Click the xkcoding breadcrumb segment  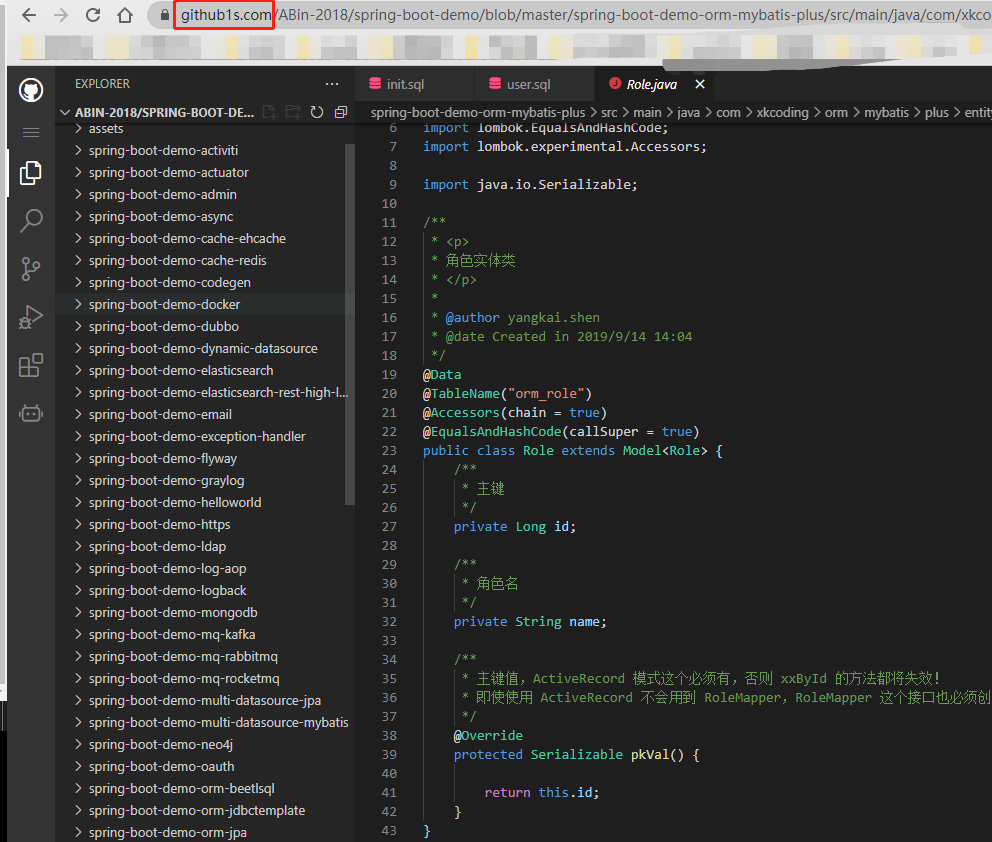click(783, 113)
